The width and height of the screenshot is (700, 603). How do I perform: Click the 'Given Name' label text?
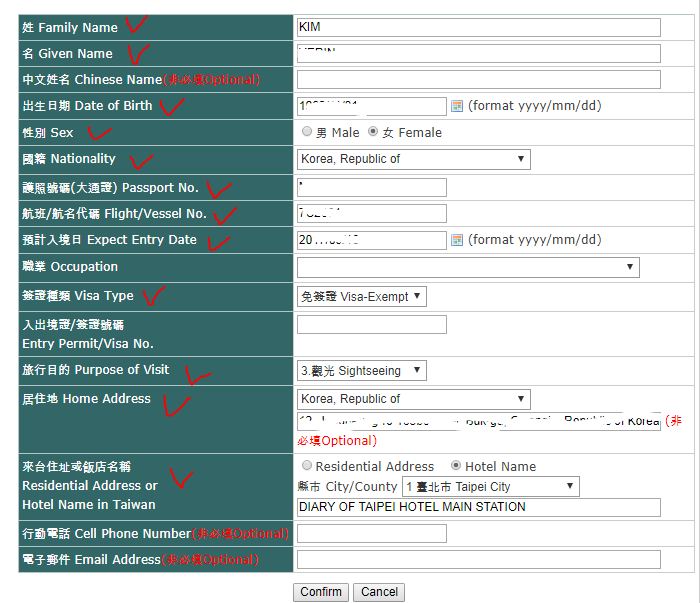pos(75,54)
